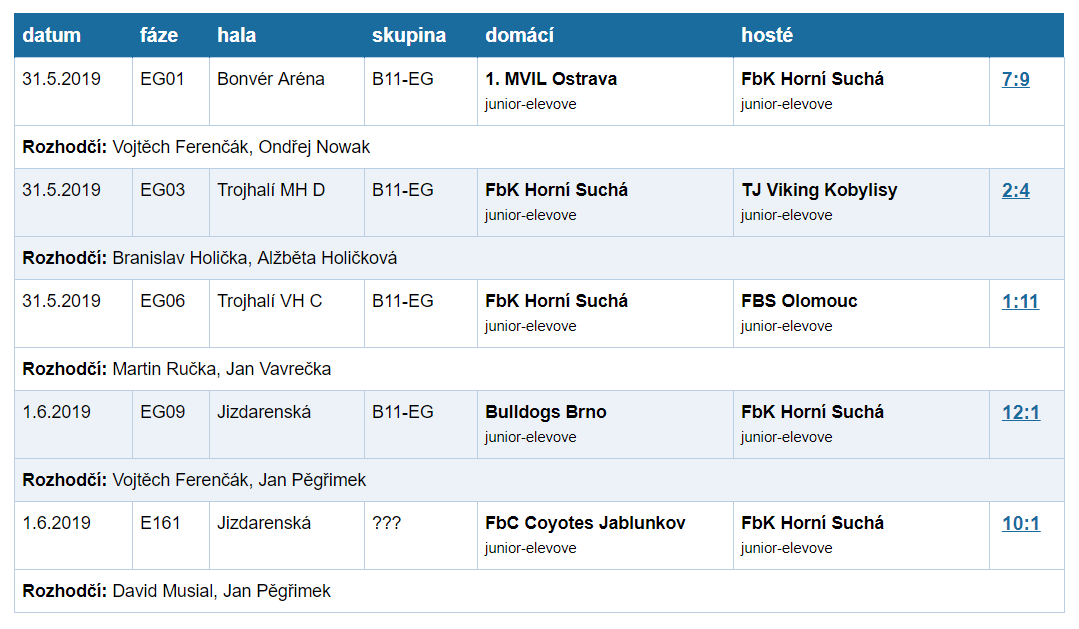Click the Trojhalí MH D hall cell

(x=271, y=190)
